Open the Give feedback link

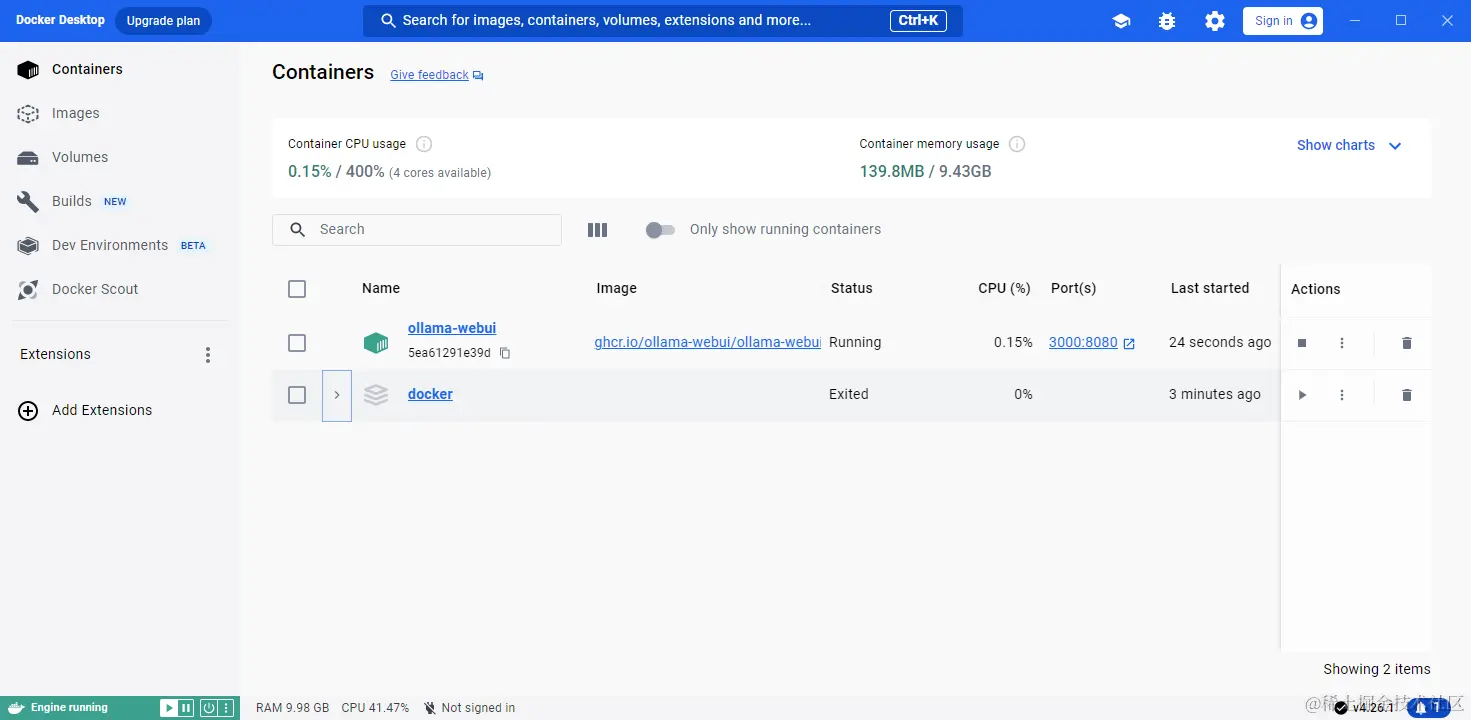[437, 75]
